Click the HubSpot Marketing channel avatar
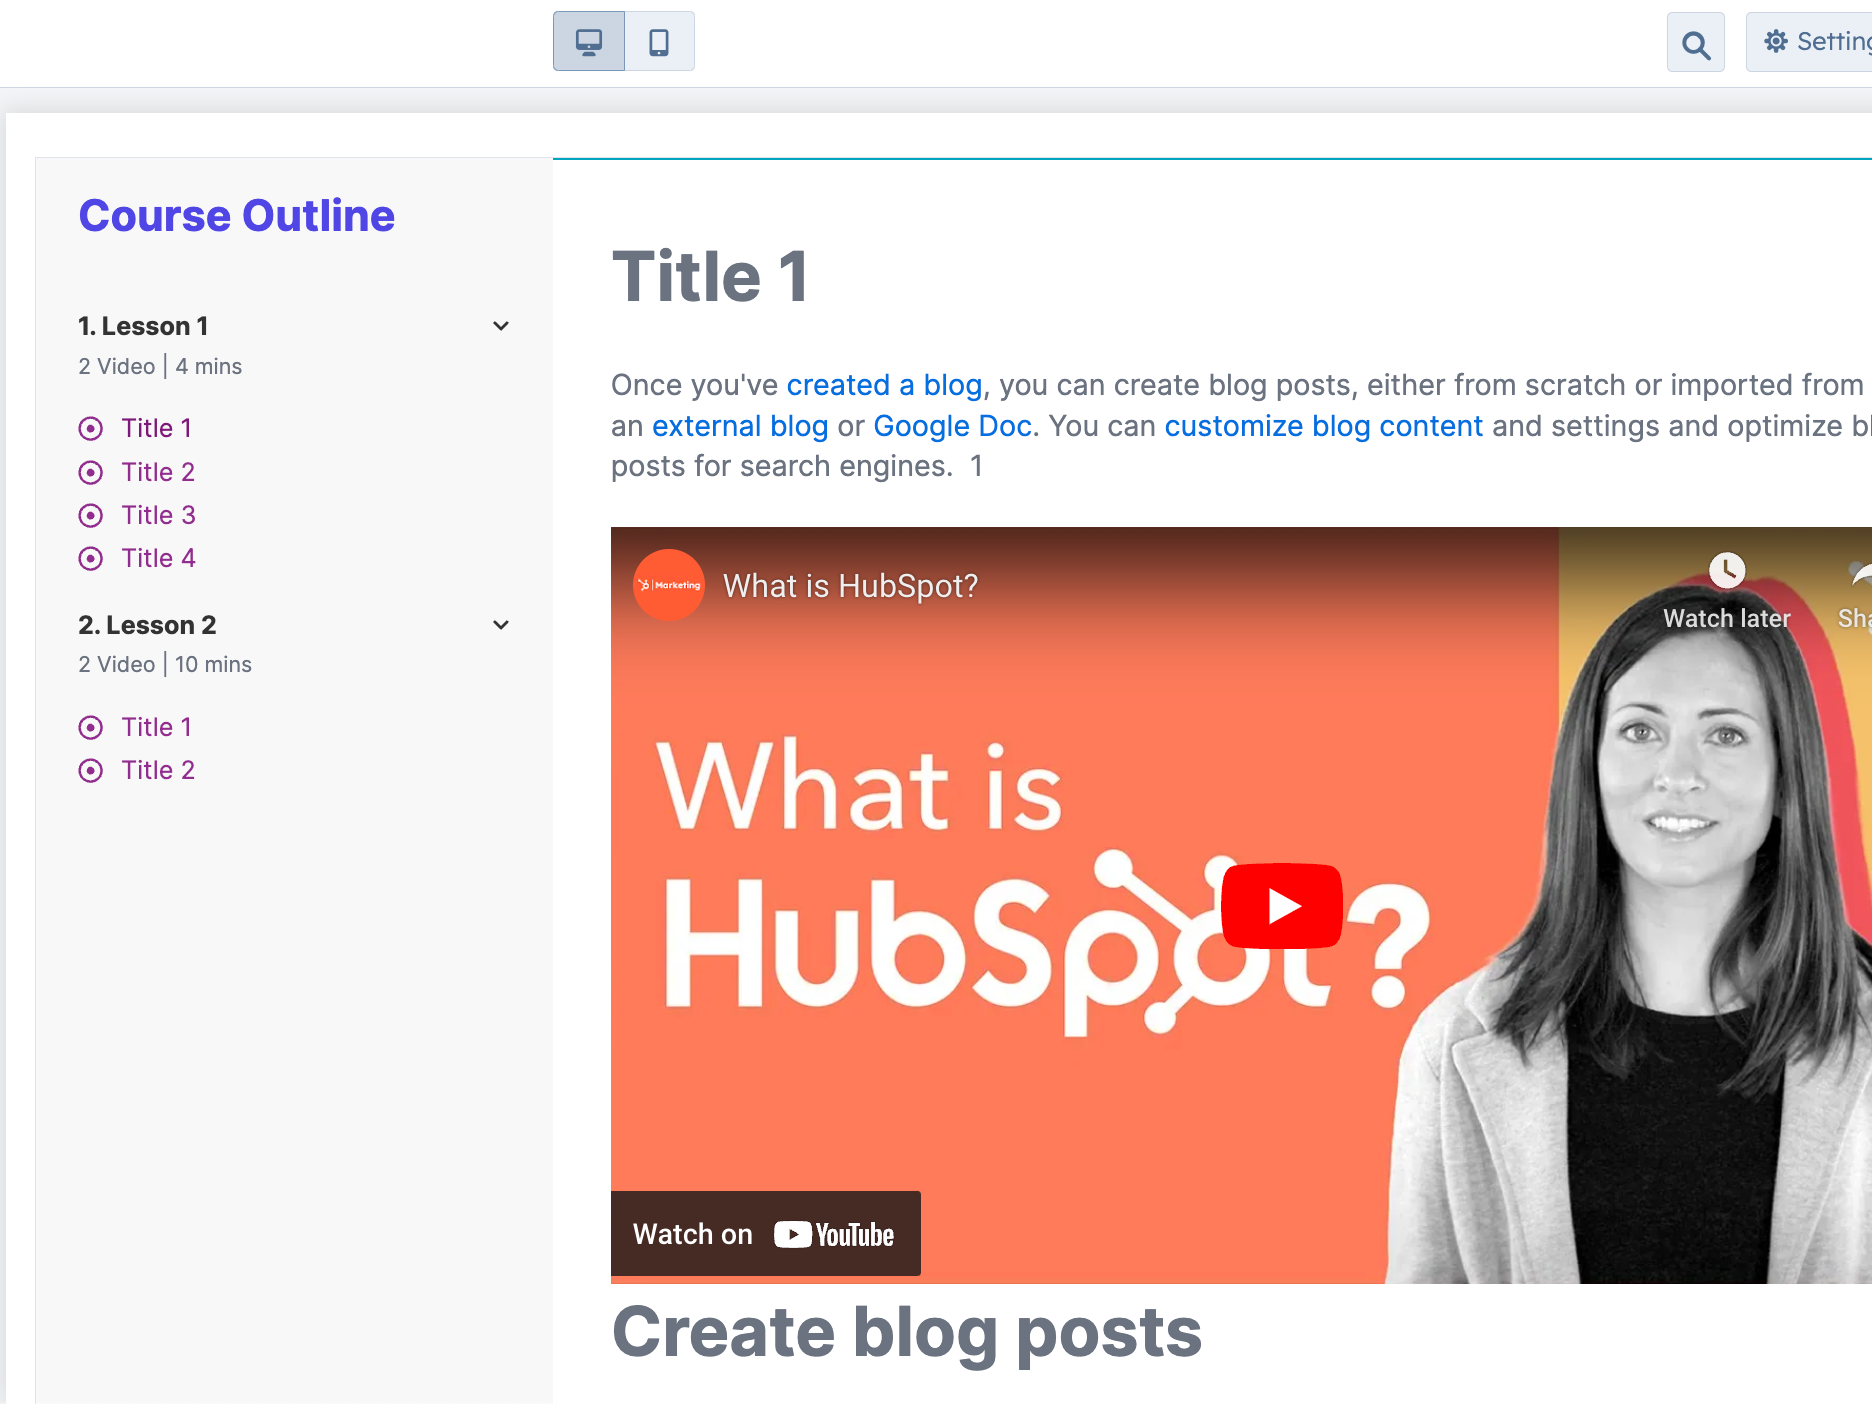1872x1404 pixels. click(x=669, y=585)
